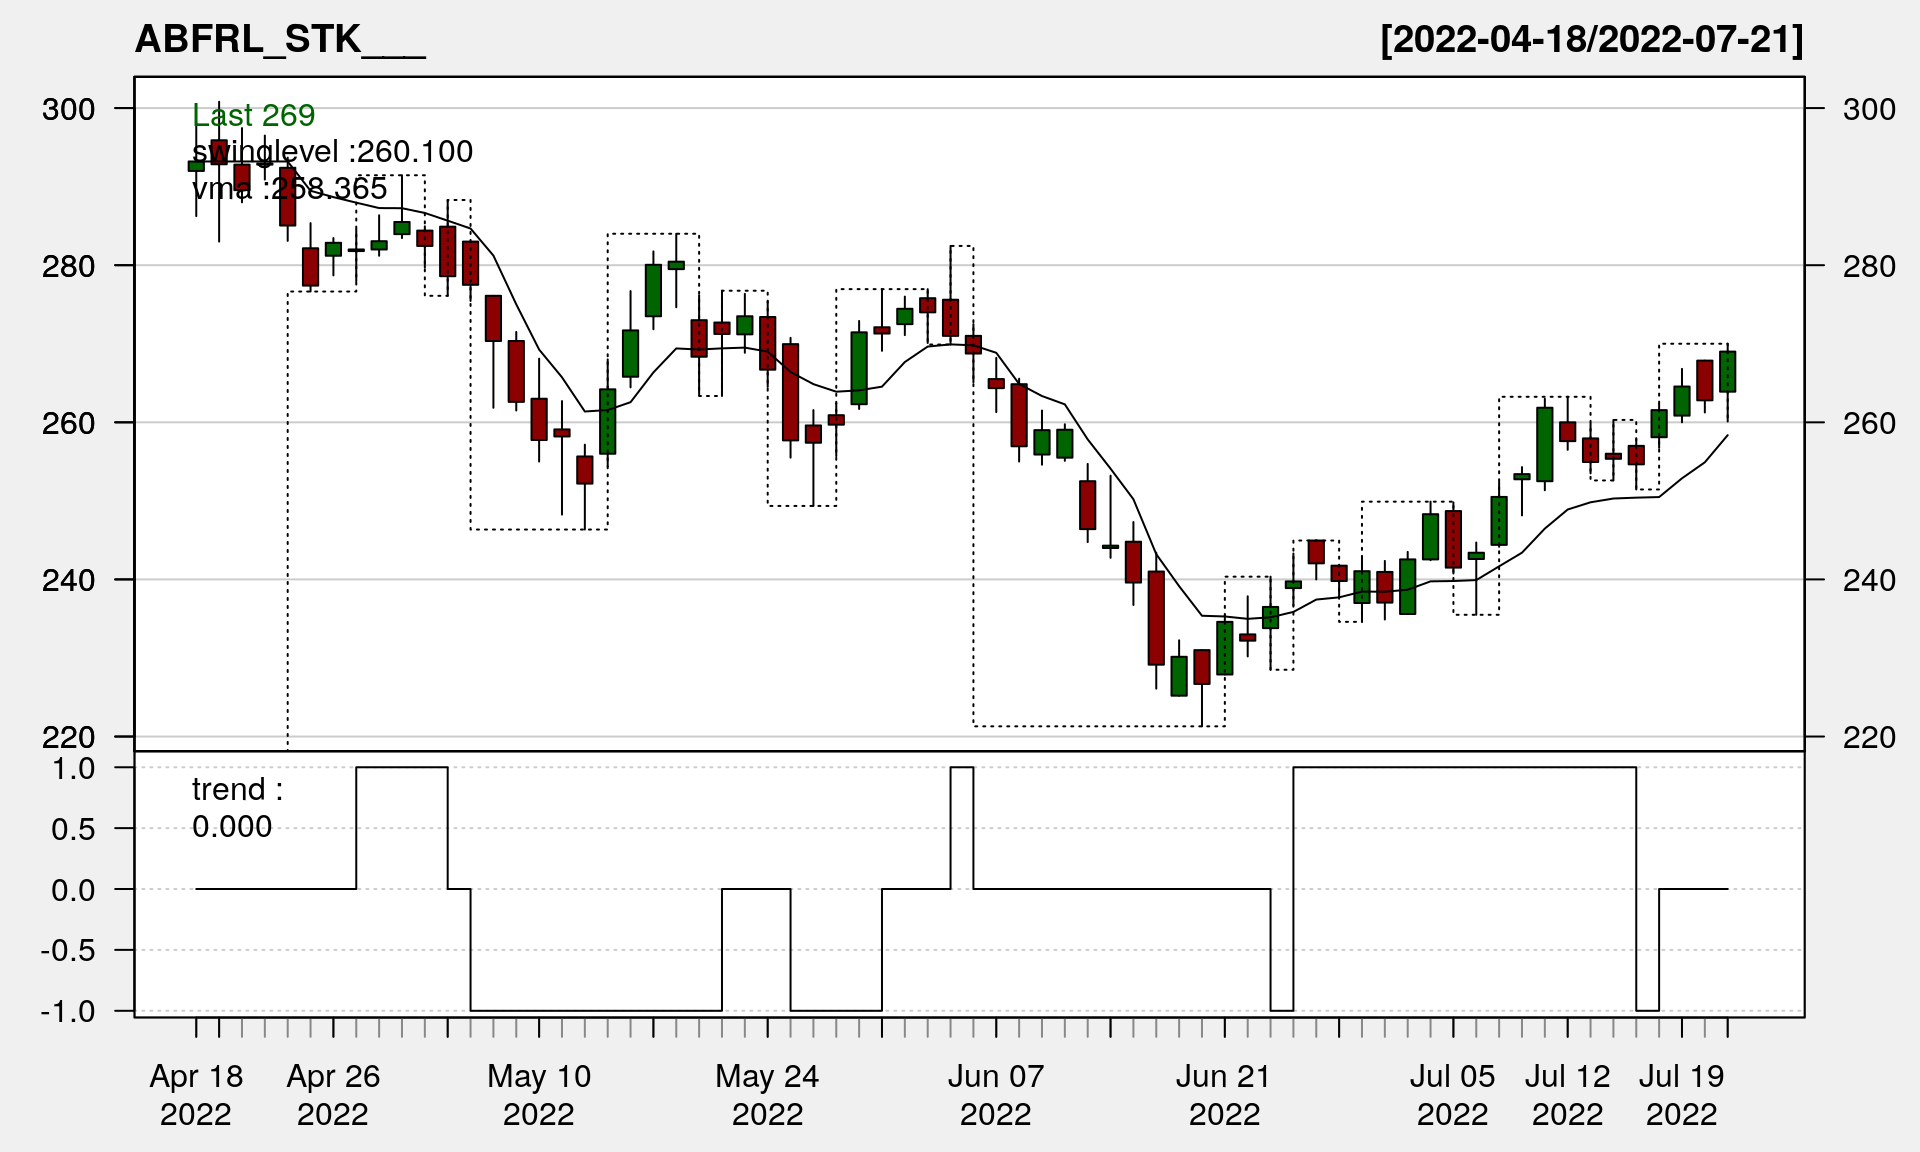Click the vma 258.365 text
The image size is (1920, 1152).
point(290,189)
